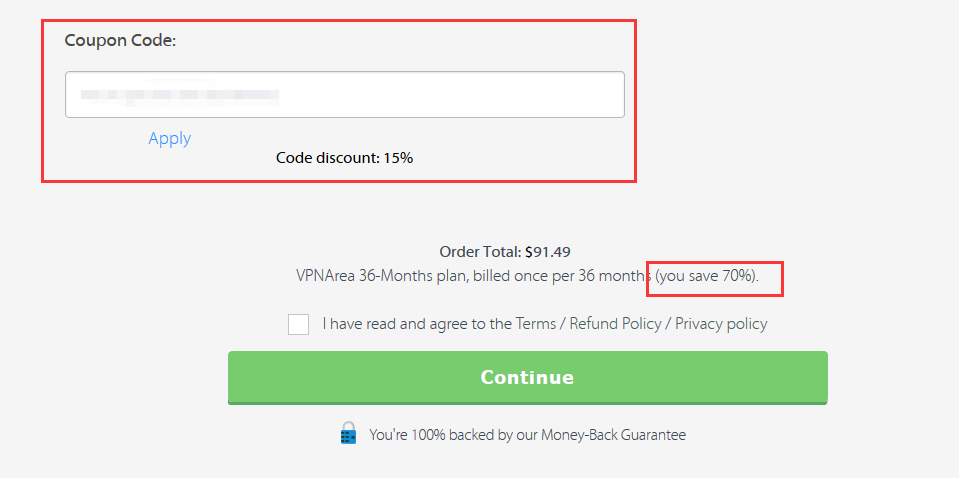The height and width of the screenshot is (478, 959).
Task: Focus the Coupon Code input field
Action: click(345, 95)
